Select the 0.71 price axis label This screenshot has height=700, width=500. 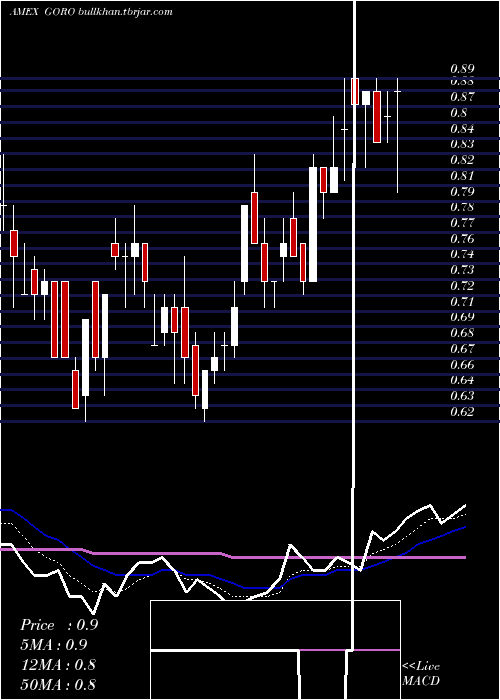462,302
